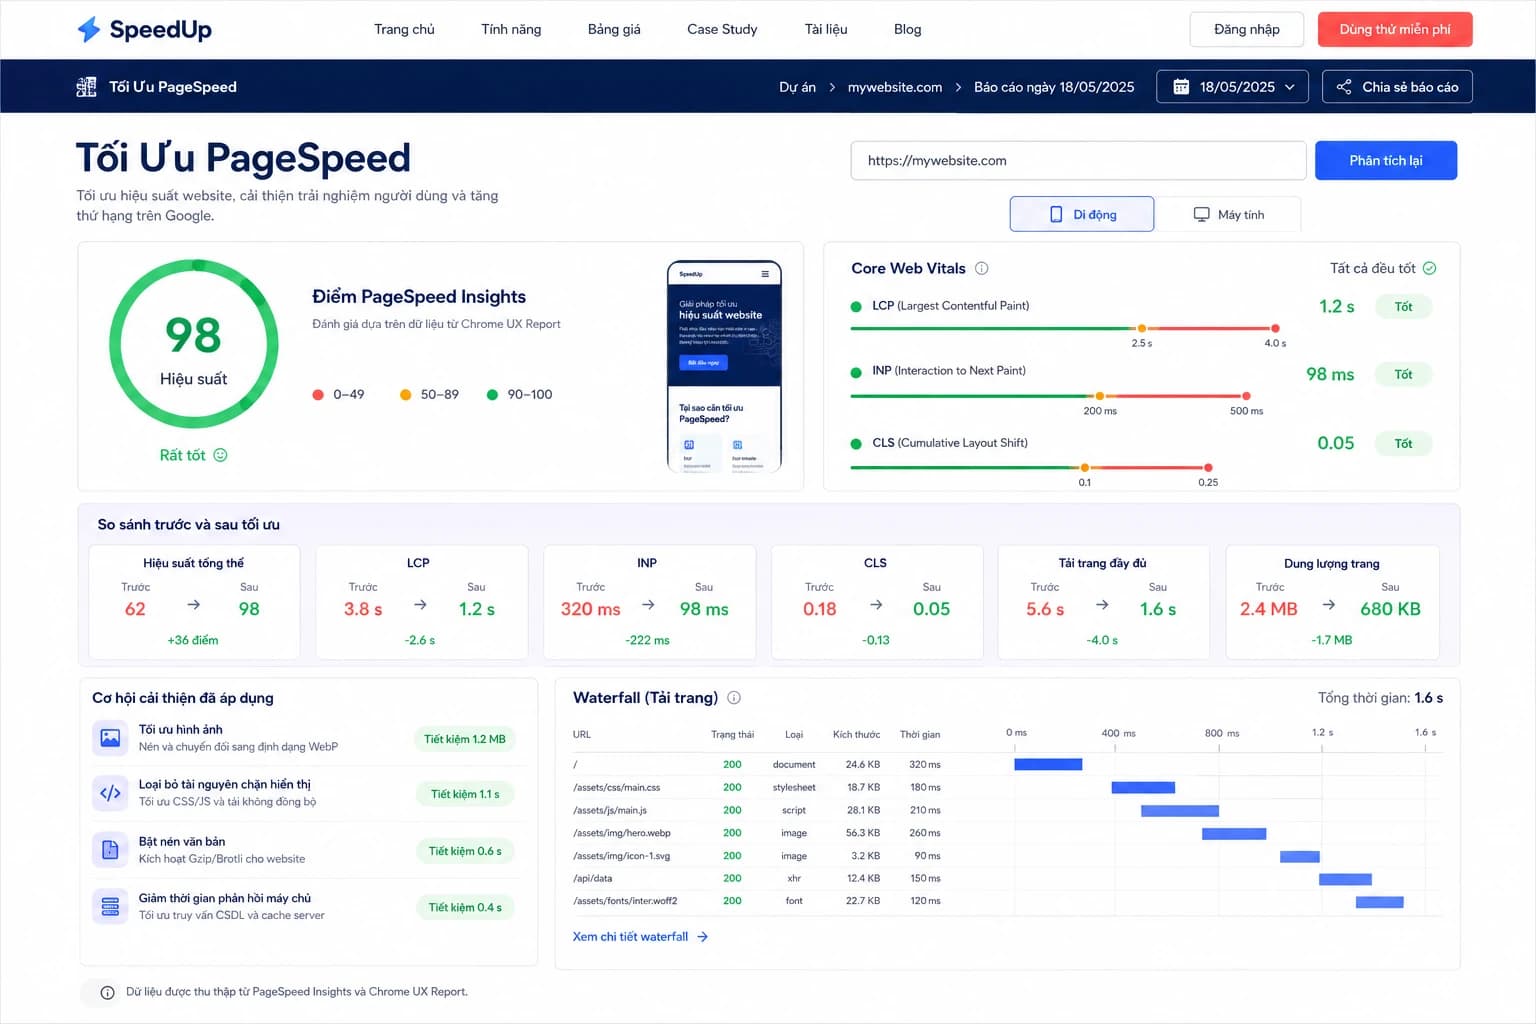The width and height of the screenshot is (1536, 1024).
Task: Click the green dot next to the INP metric
Action: coord(856,373)
